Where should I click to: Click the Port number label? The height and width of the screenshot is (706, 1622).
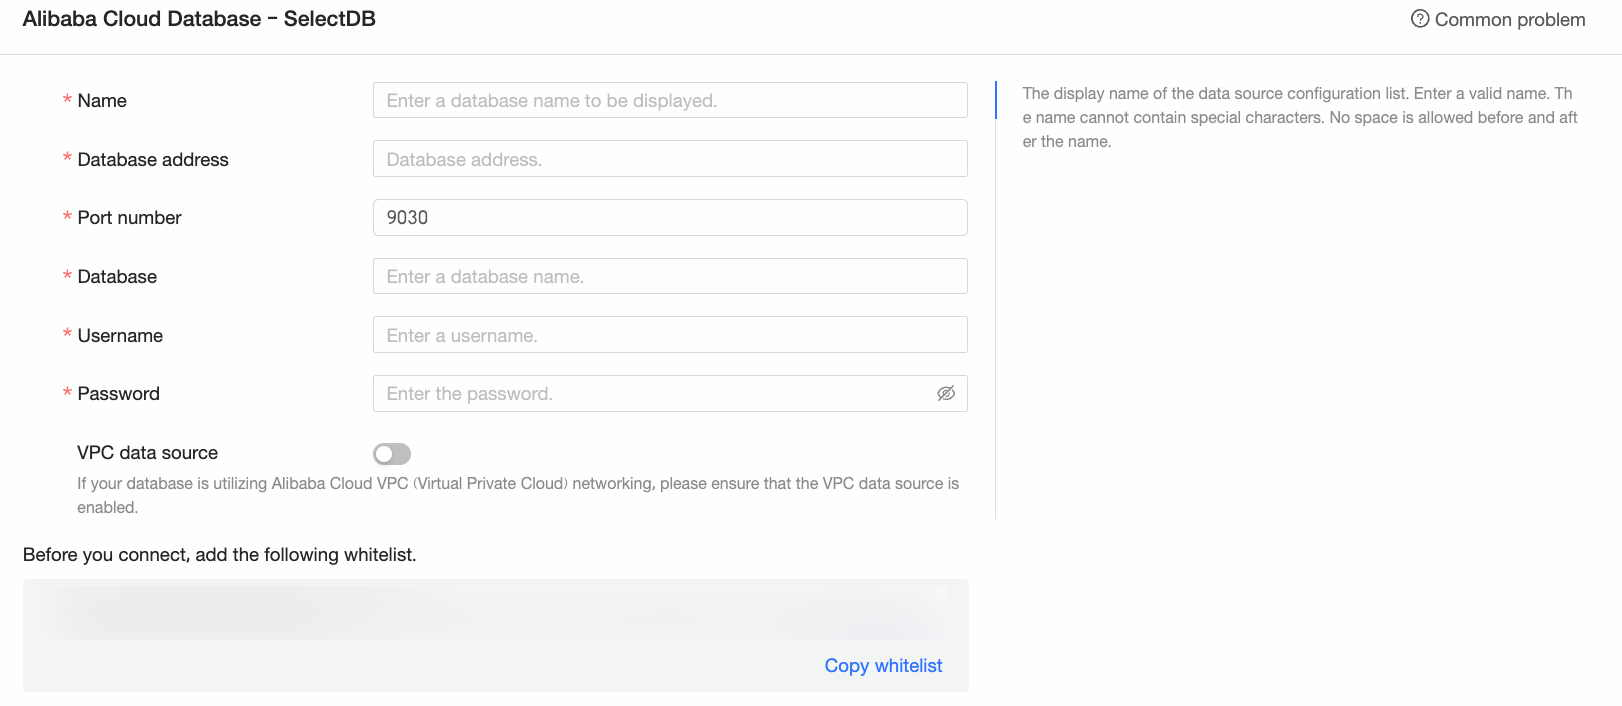point(129,218)
